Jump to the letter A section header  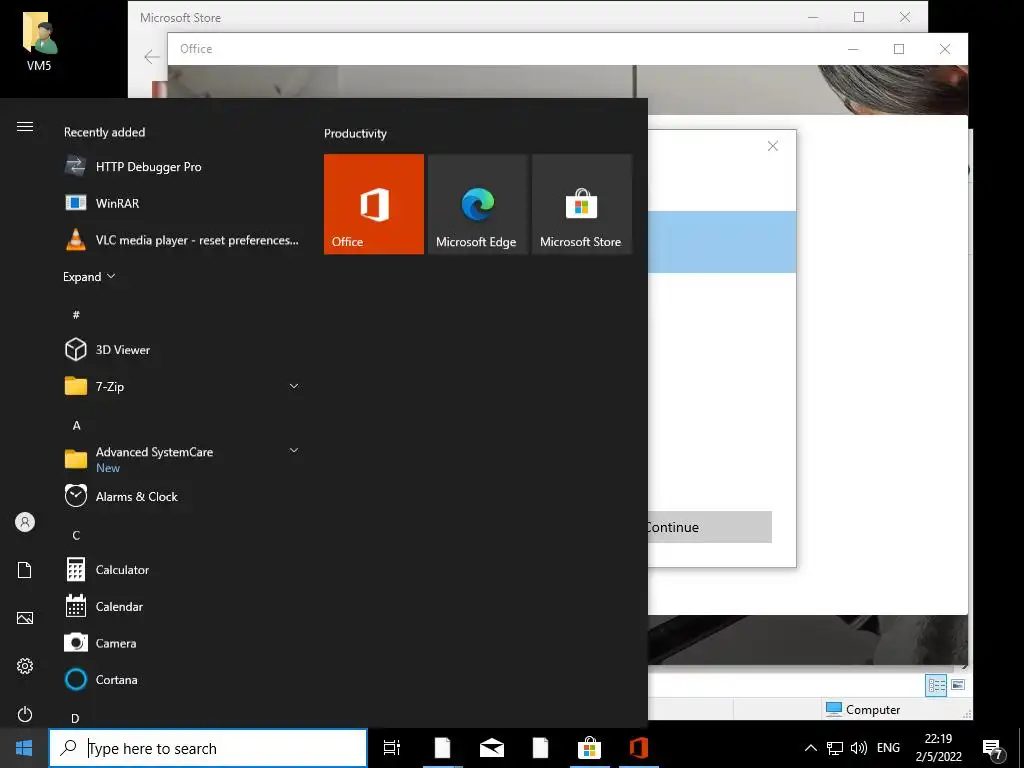[76, 426]
